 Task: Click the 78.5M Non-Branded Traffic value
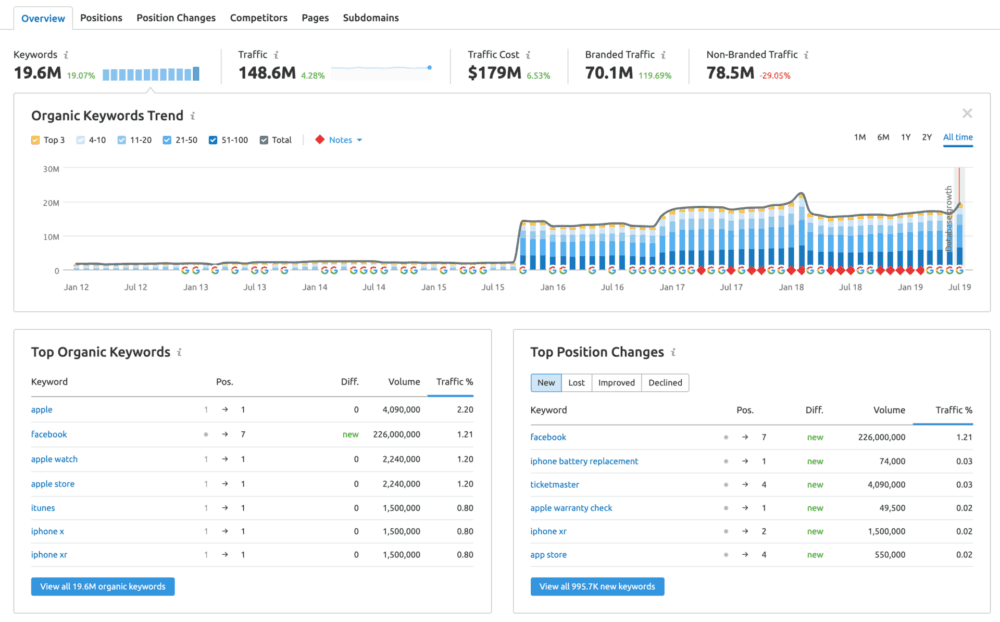pyautogui.click(x=730, y=73)
